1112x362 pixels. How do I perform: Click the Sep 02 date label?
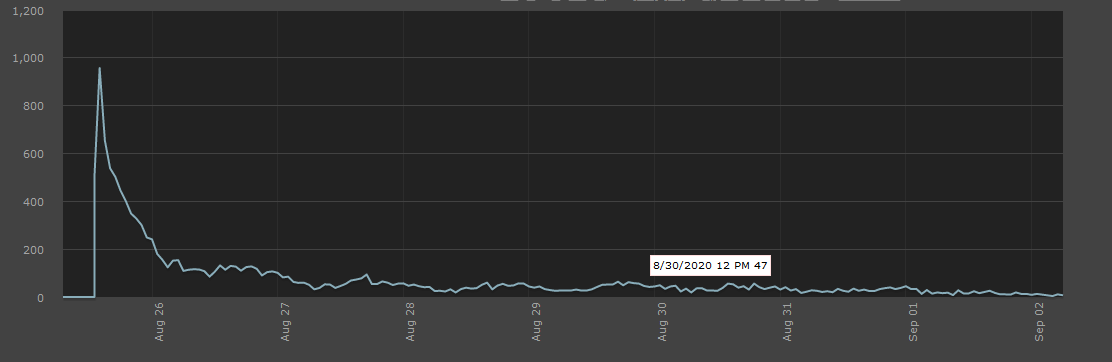point(1040,322)
